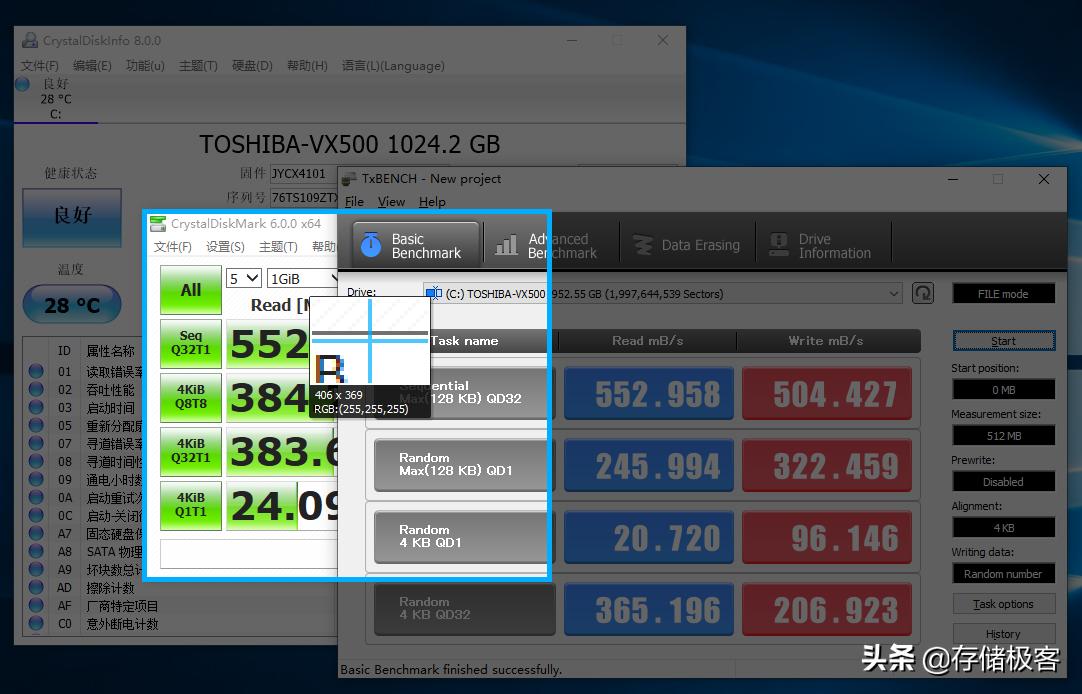Start the TxBENCH benchmark
Viewport: 1082px width, 694px height.
1003,341
